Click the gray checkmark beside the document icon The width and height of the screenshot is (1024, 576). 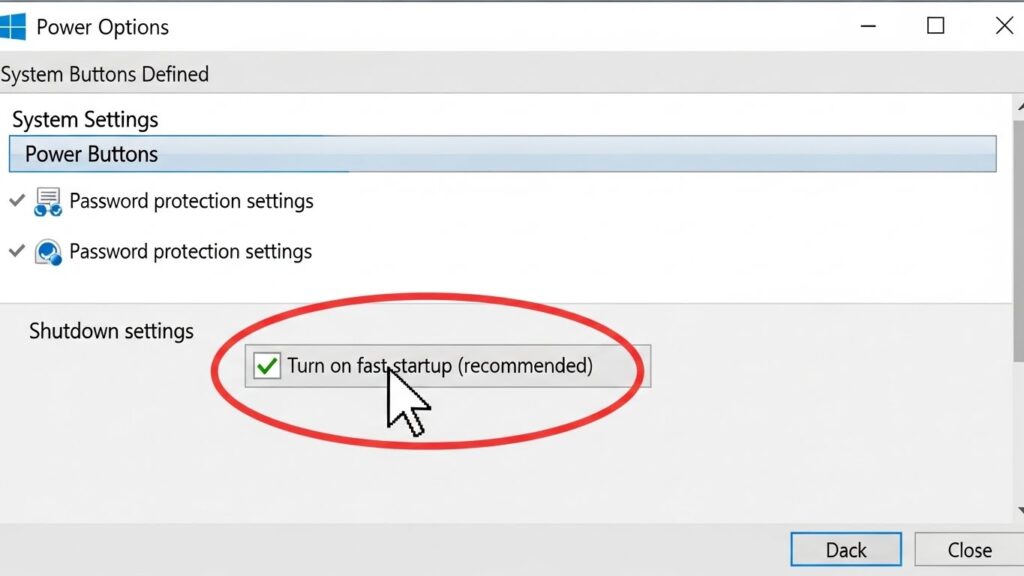pos(16,201)
